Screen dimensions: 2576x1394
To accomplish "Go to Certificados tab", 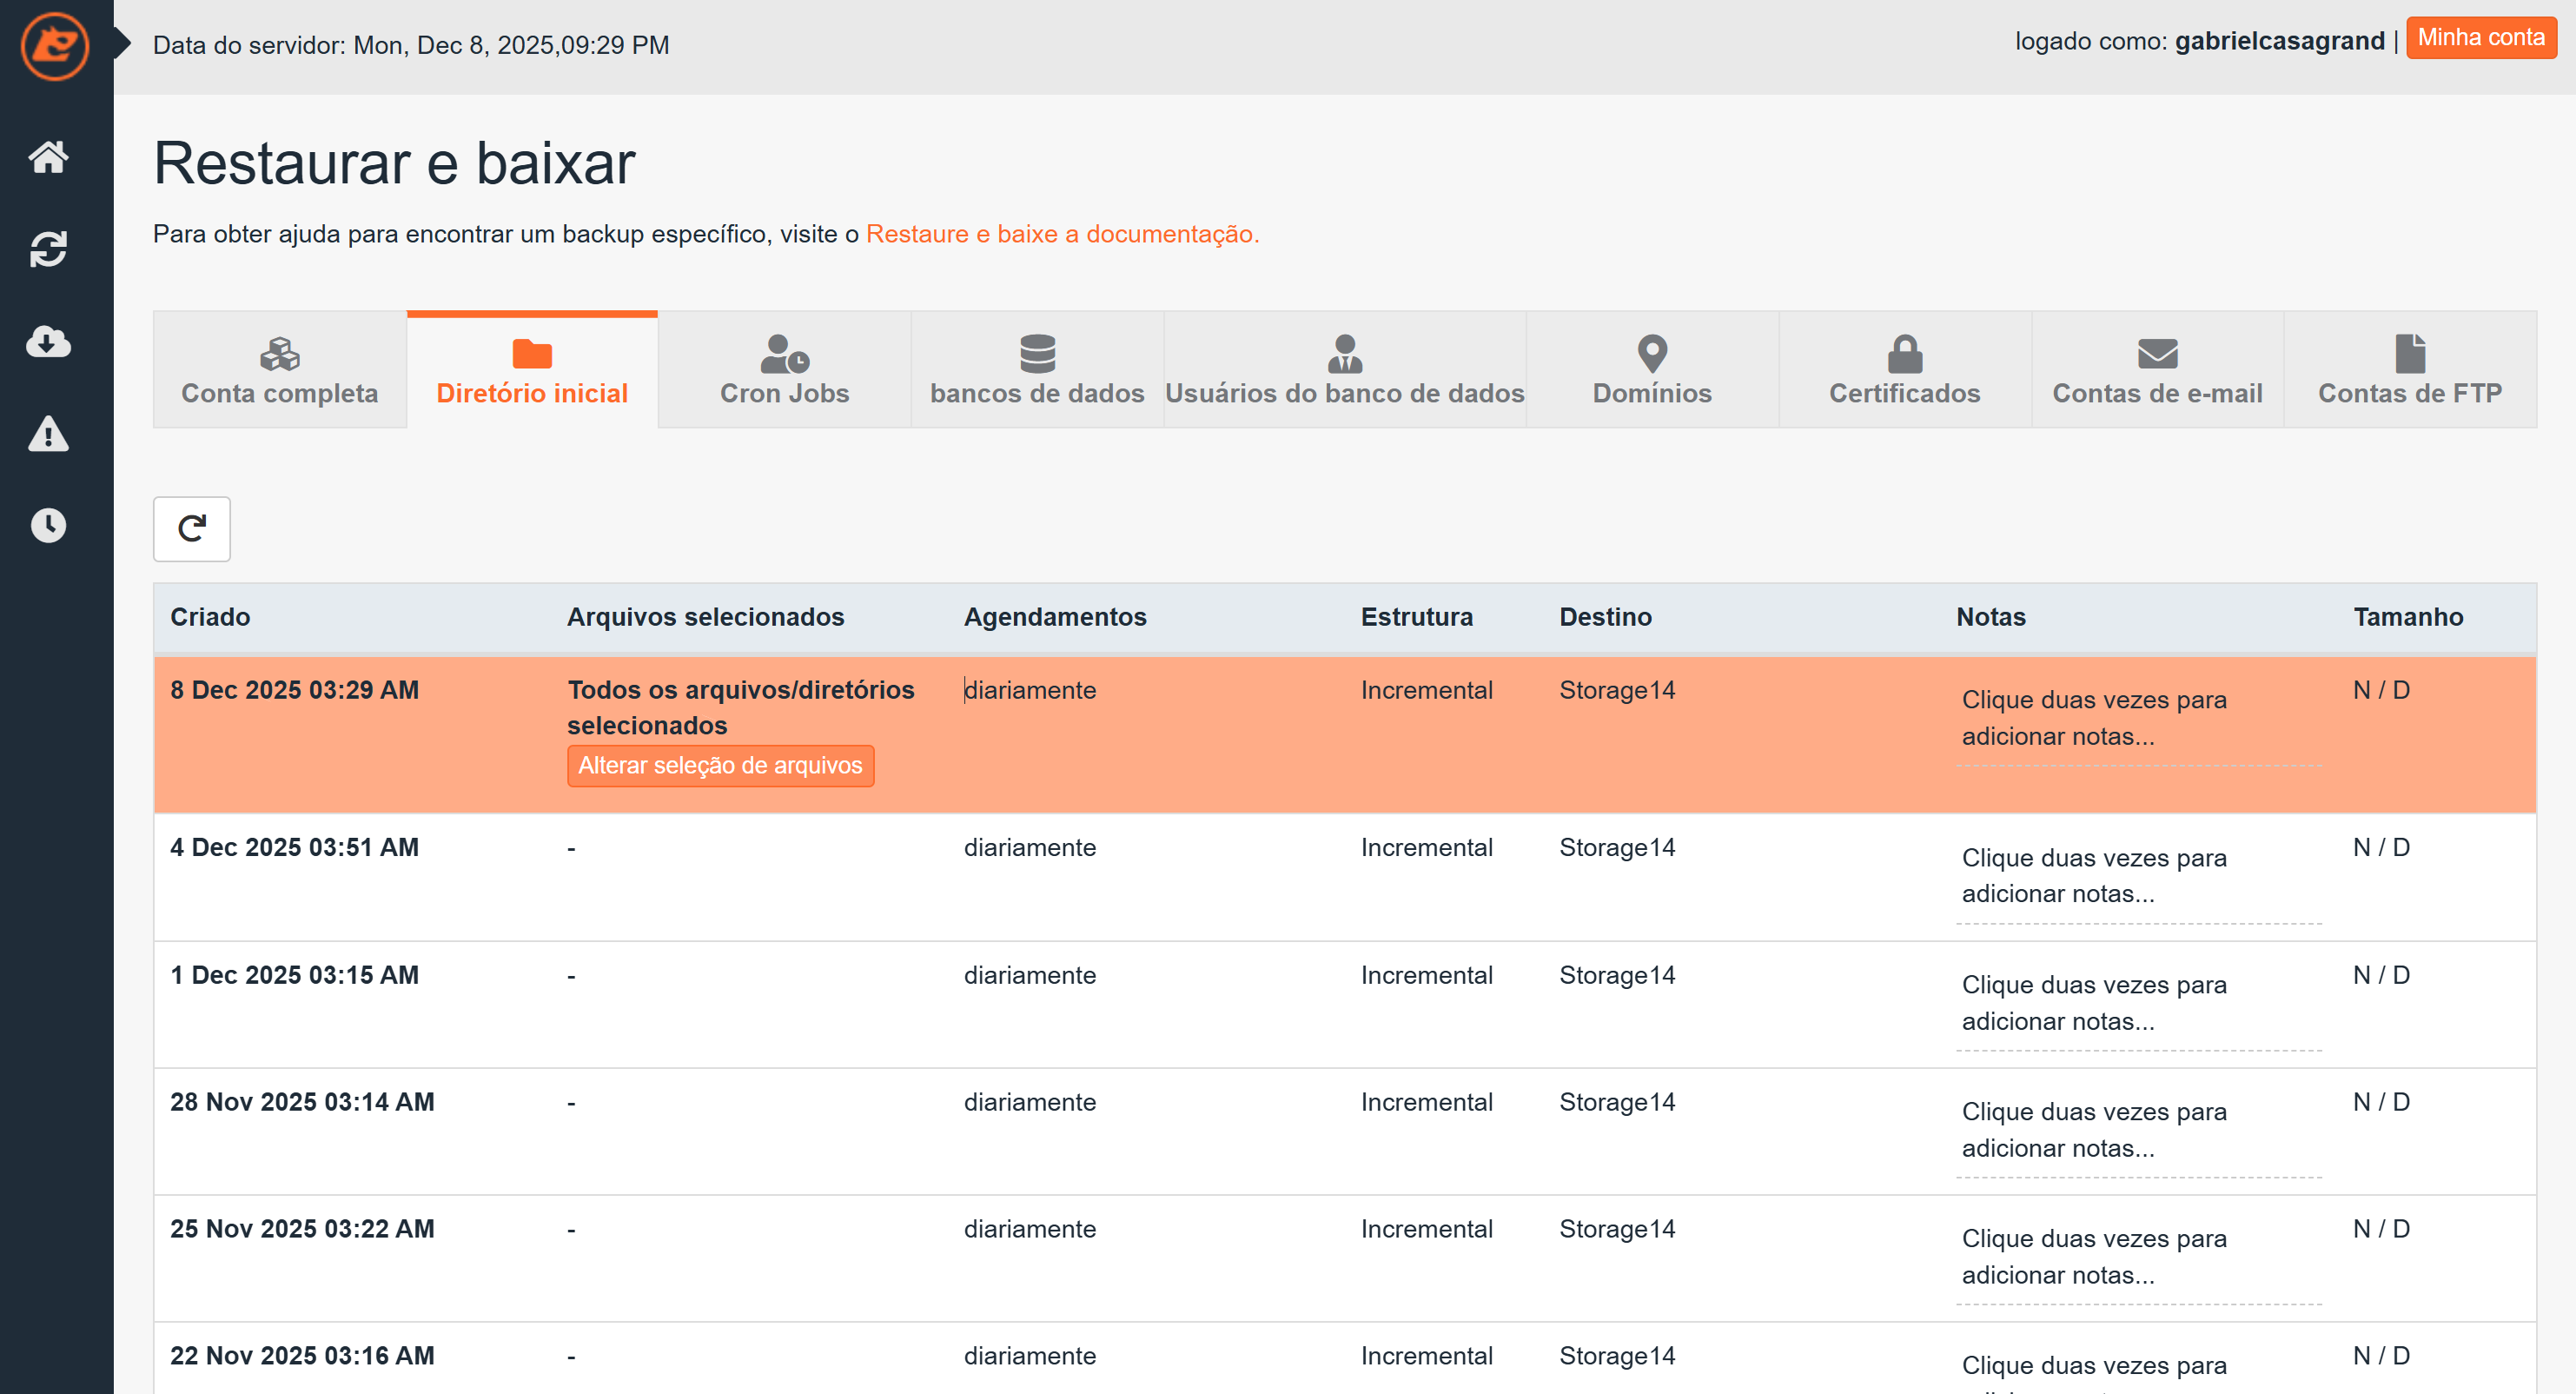I will [x=1904, y=370].
